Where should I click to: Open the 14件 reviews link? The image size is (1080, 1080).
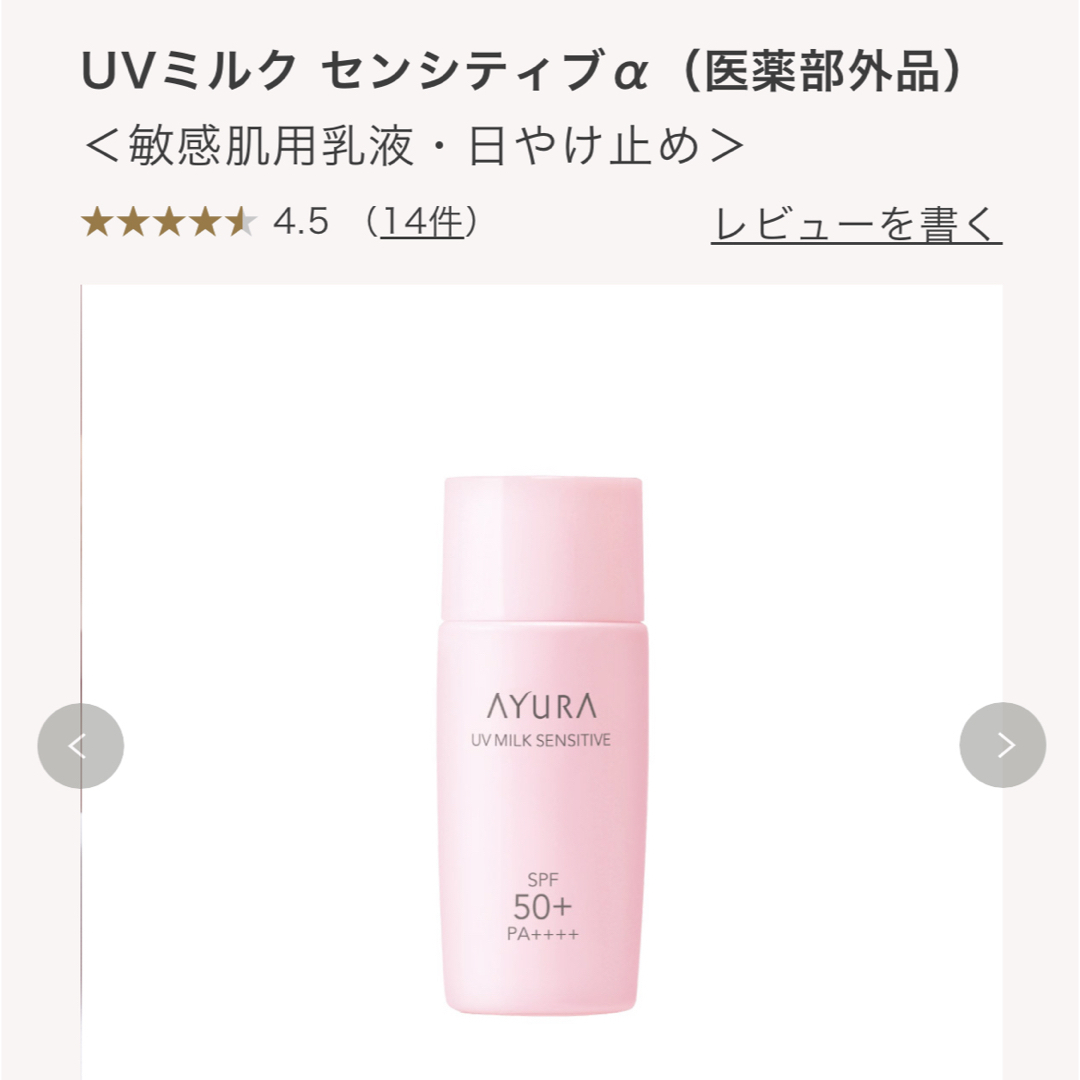pyautogui.click(x=421, y=222)
